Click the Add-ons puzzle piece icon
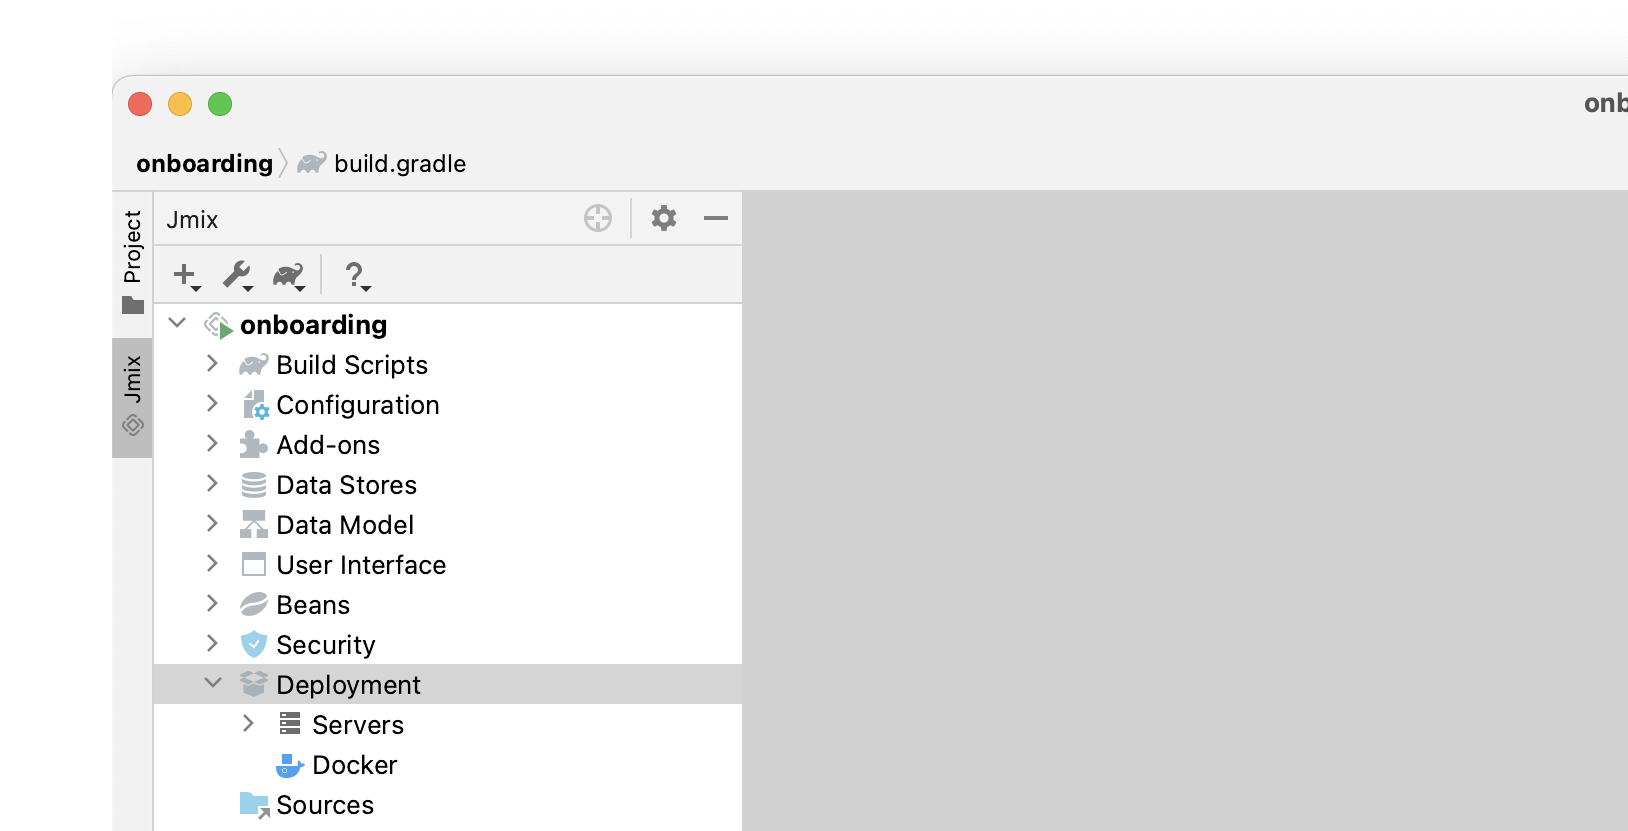 coord(254,445)
